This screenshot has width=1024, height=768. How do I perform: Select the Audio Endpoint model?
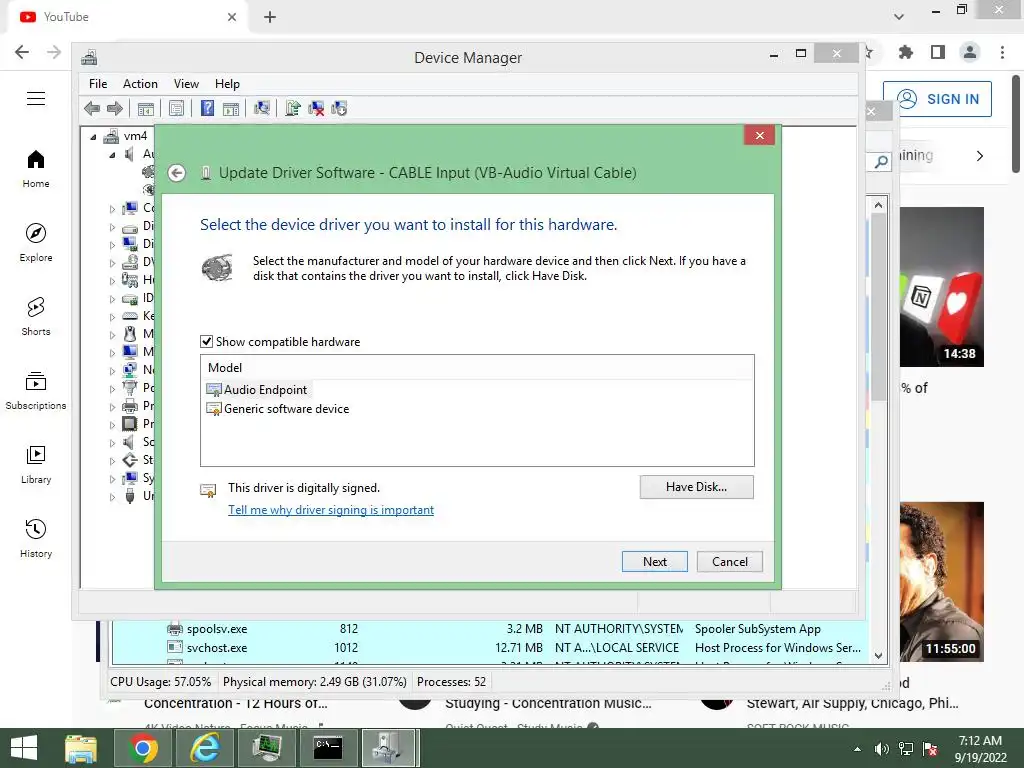(x=257, y=390)
